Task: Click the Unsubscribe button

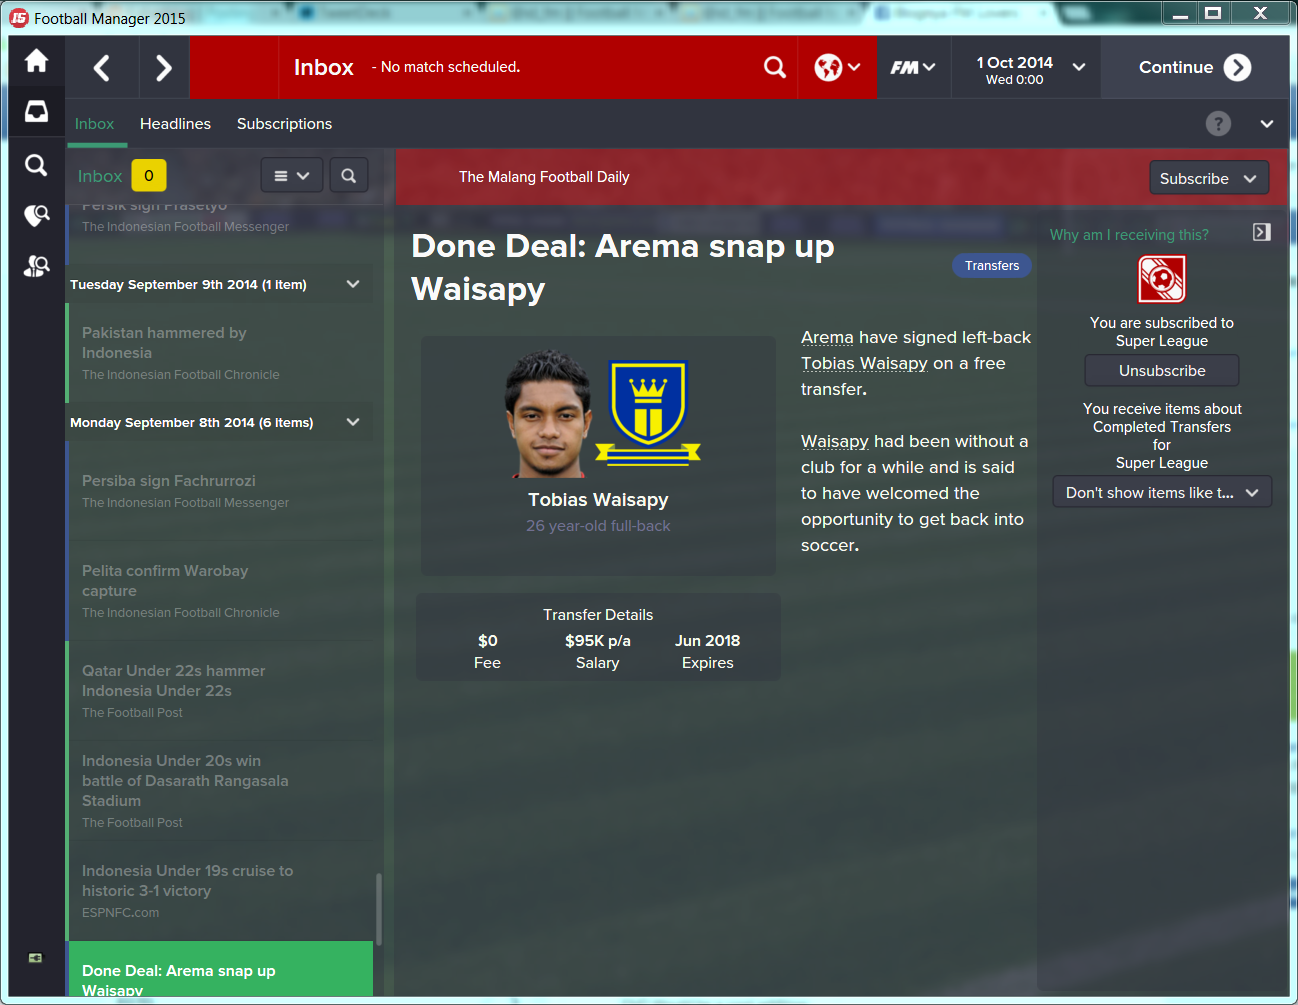Action: 1162,371
